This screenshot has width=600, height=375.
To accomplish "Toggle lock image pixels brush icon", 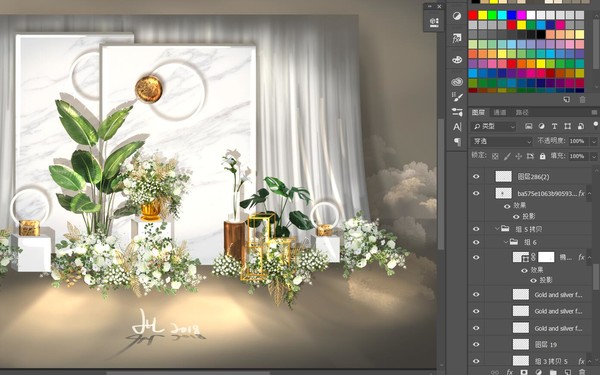I will 507,156.
